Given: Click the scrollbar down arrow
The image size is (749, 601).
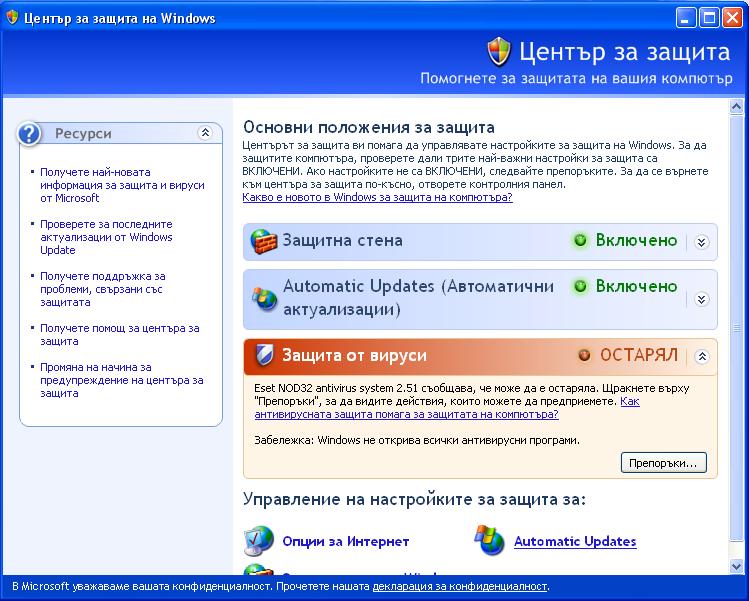Looking at the screenshot, I should pyautogui.click(x=736, y=567).
